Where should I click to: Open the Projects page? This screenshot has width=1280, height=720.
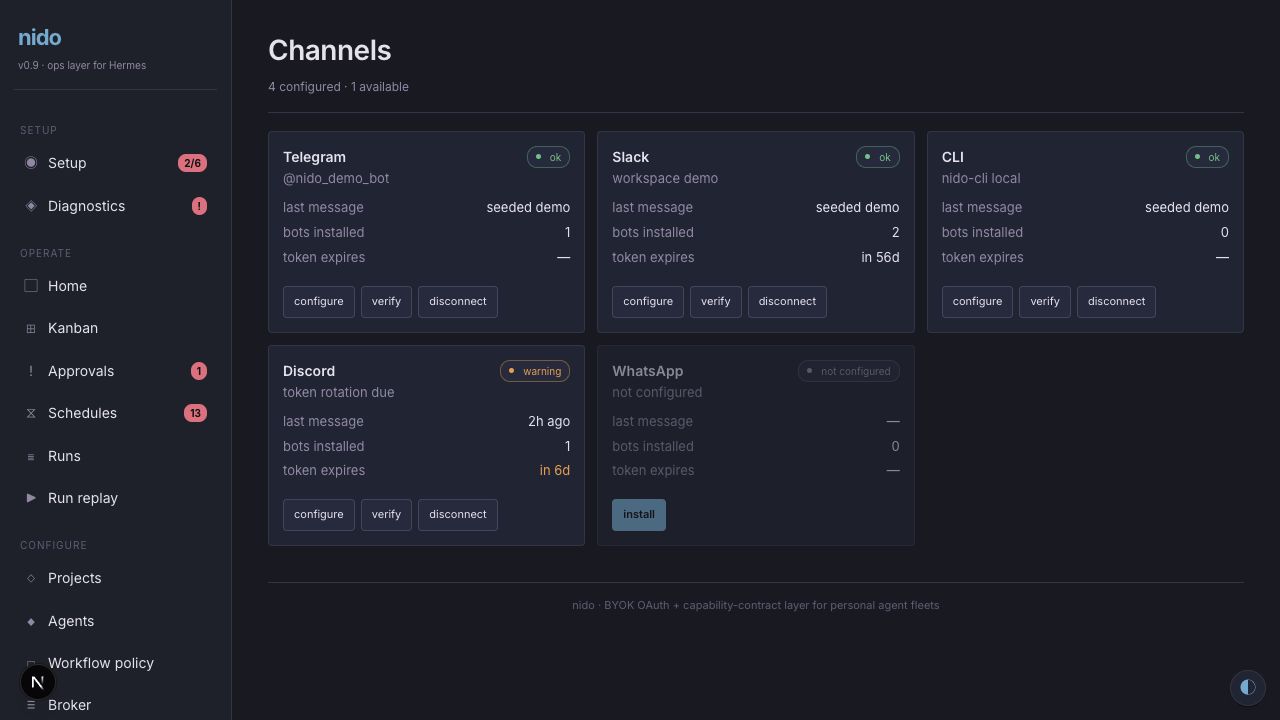coord(115,578)
